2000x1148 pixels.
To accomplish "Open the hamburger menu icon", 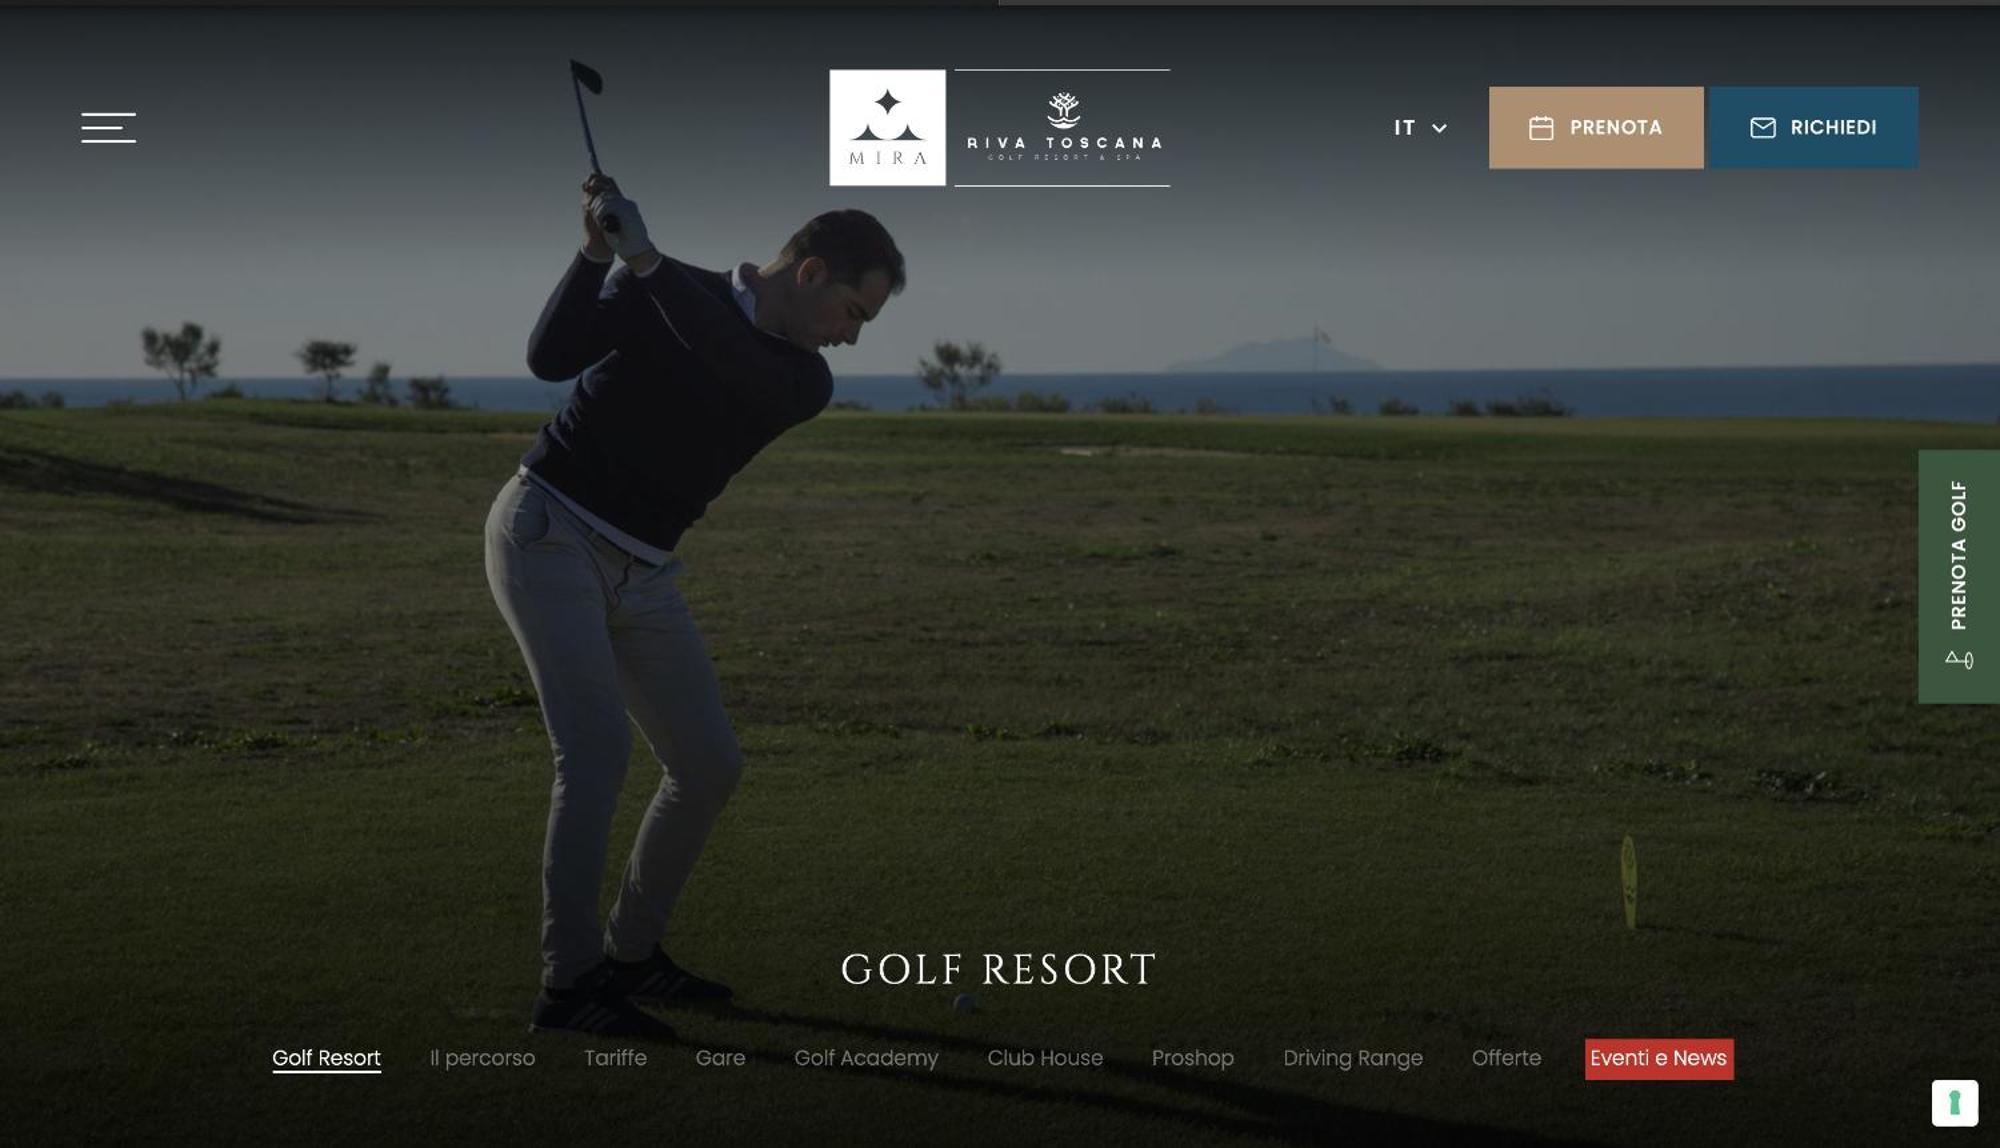I will [x=108, y=127].
